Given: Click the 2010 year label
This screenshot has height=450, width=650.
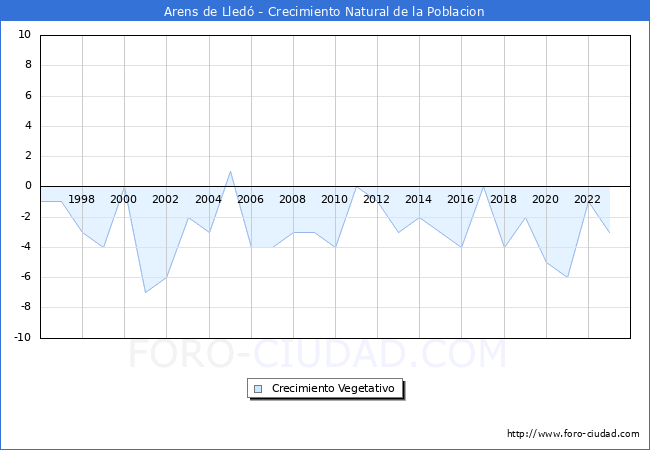Looking at the screenshot, I should [334, 199].
